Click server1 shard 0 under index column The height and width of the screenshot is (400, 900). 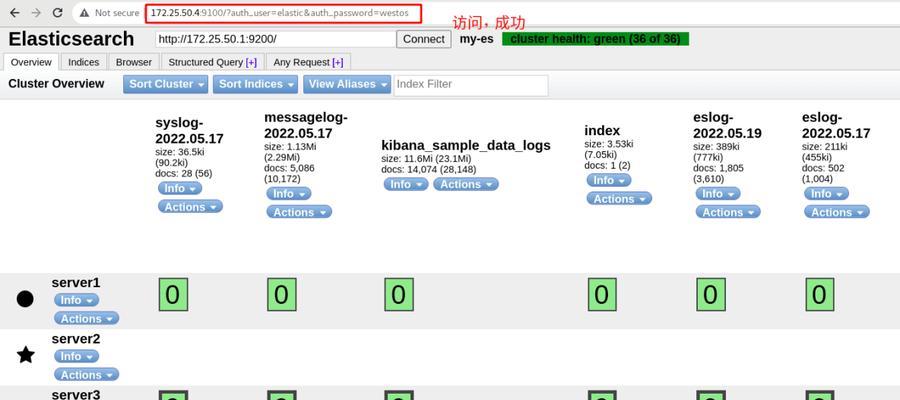602,295
